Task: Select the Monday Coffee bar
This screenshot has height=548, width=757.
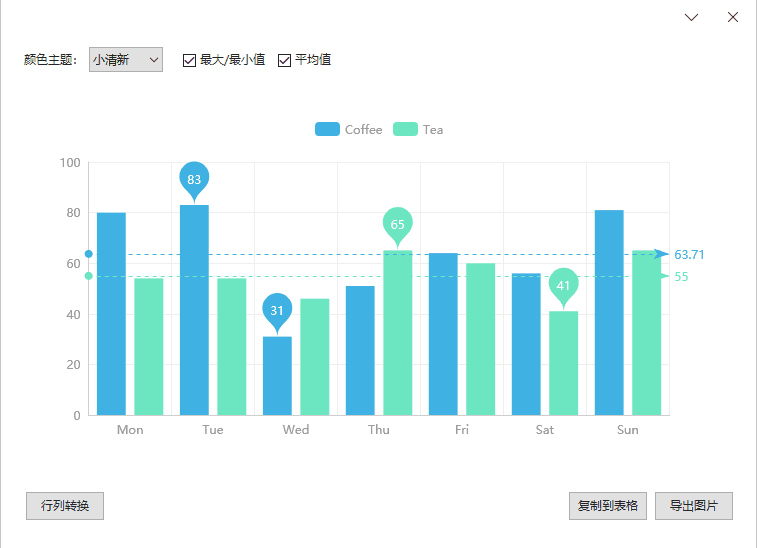Action: 112,314
